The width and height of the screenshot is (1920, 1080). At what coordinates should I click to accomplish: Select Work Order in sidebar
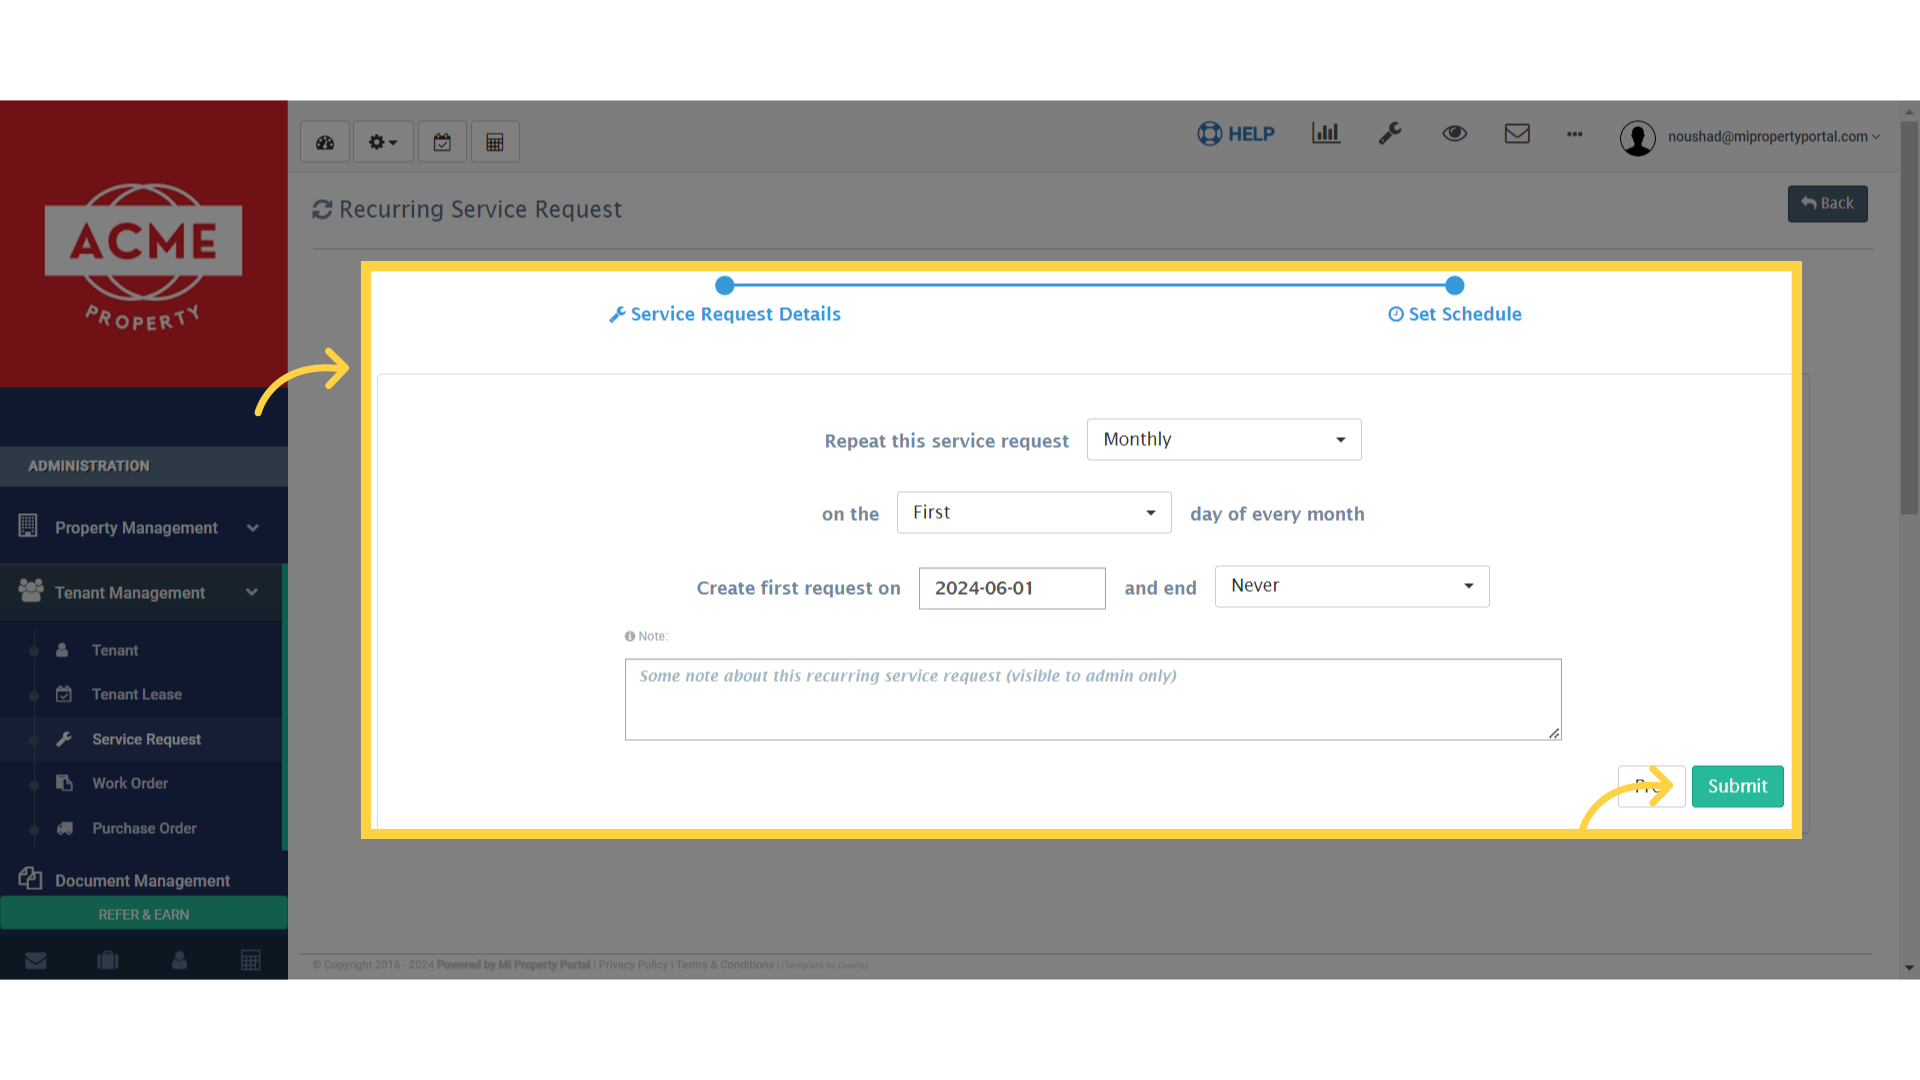coord(130,783)
